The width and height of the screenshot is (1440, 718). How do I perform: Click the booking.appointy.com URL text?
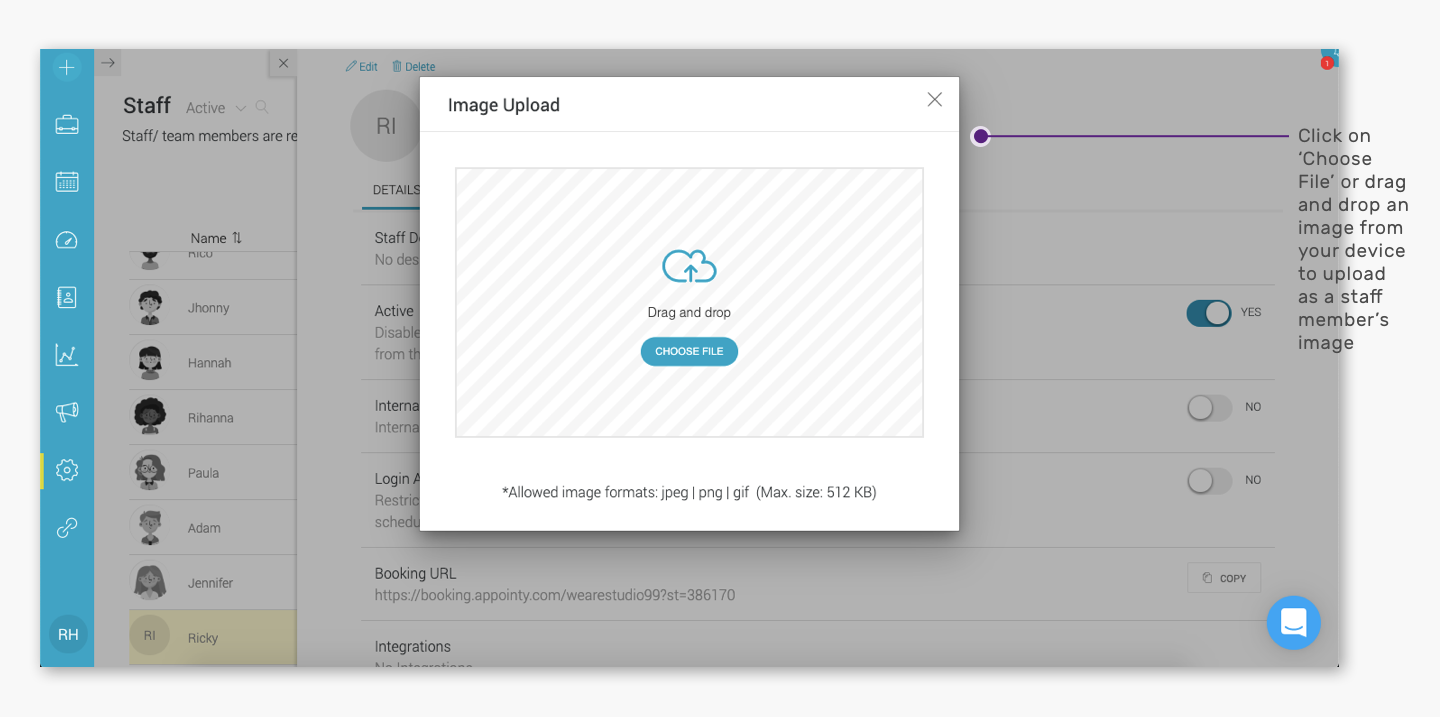pos(555,595)
